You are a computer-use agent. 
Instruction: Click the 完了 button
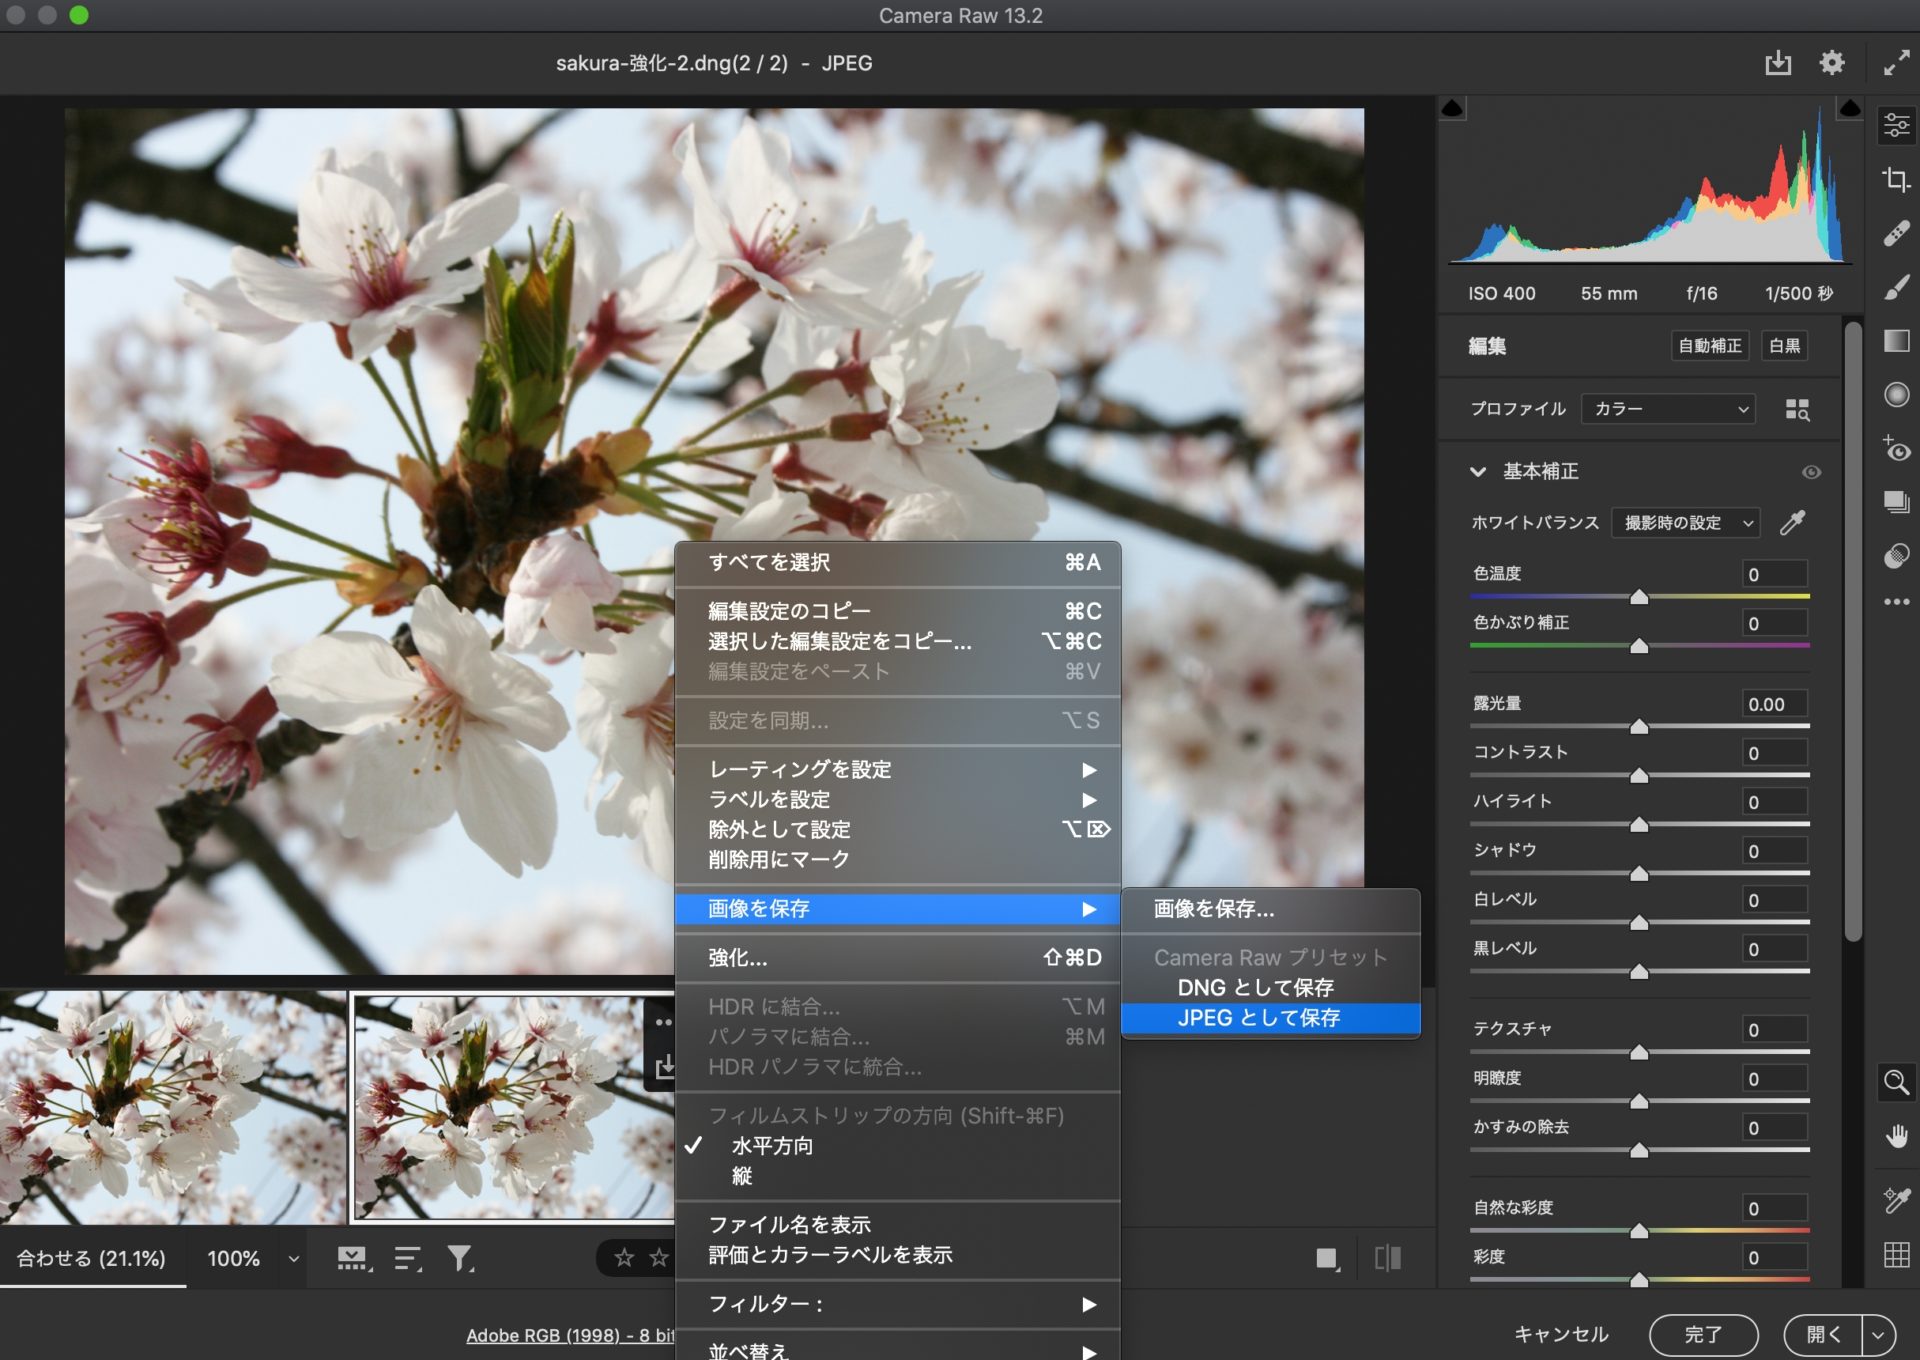click(1702, 1334)
